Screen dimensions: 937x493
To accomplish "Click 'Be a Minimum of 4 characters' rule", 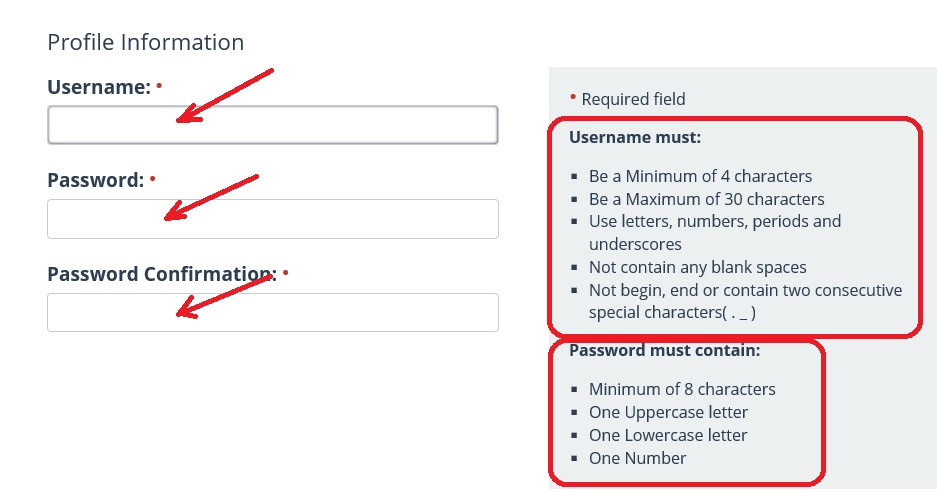I will 700,176.
